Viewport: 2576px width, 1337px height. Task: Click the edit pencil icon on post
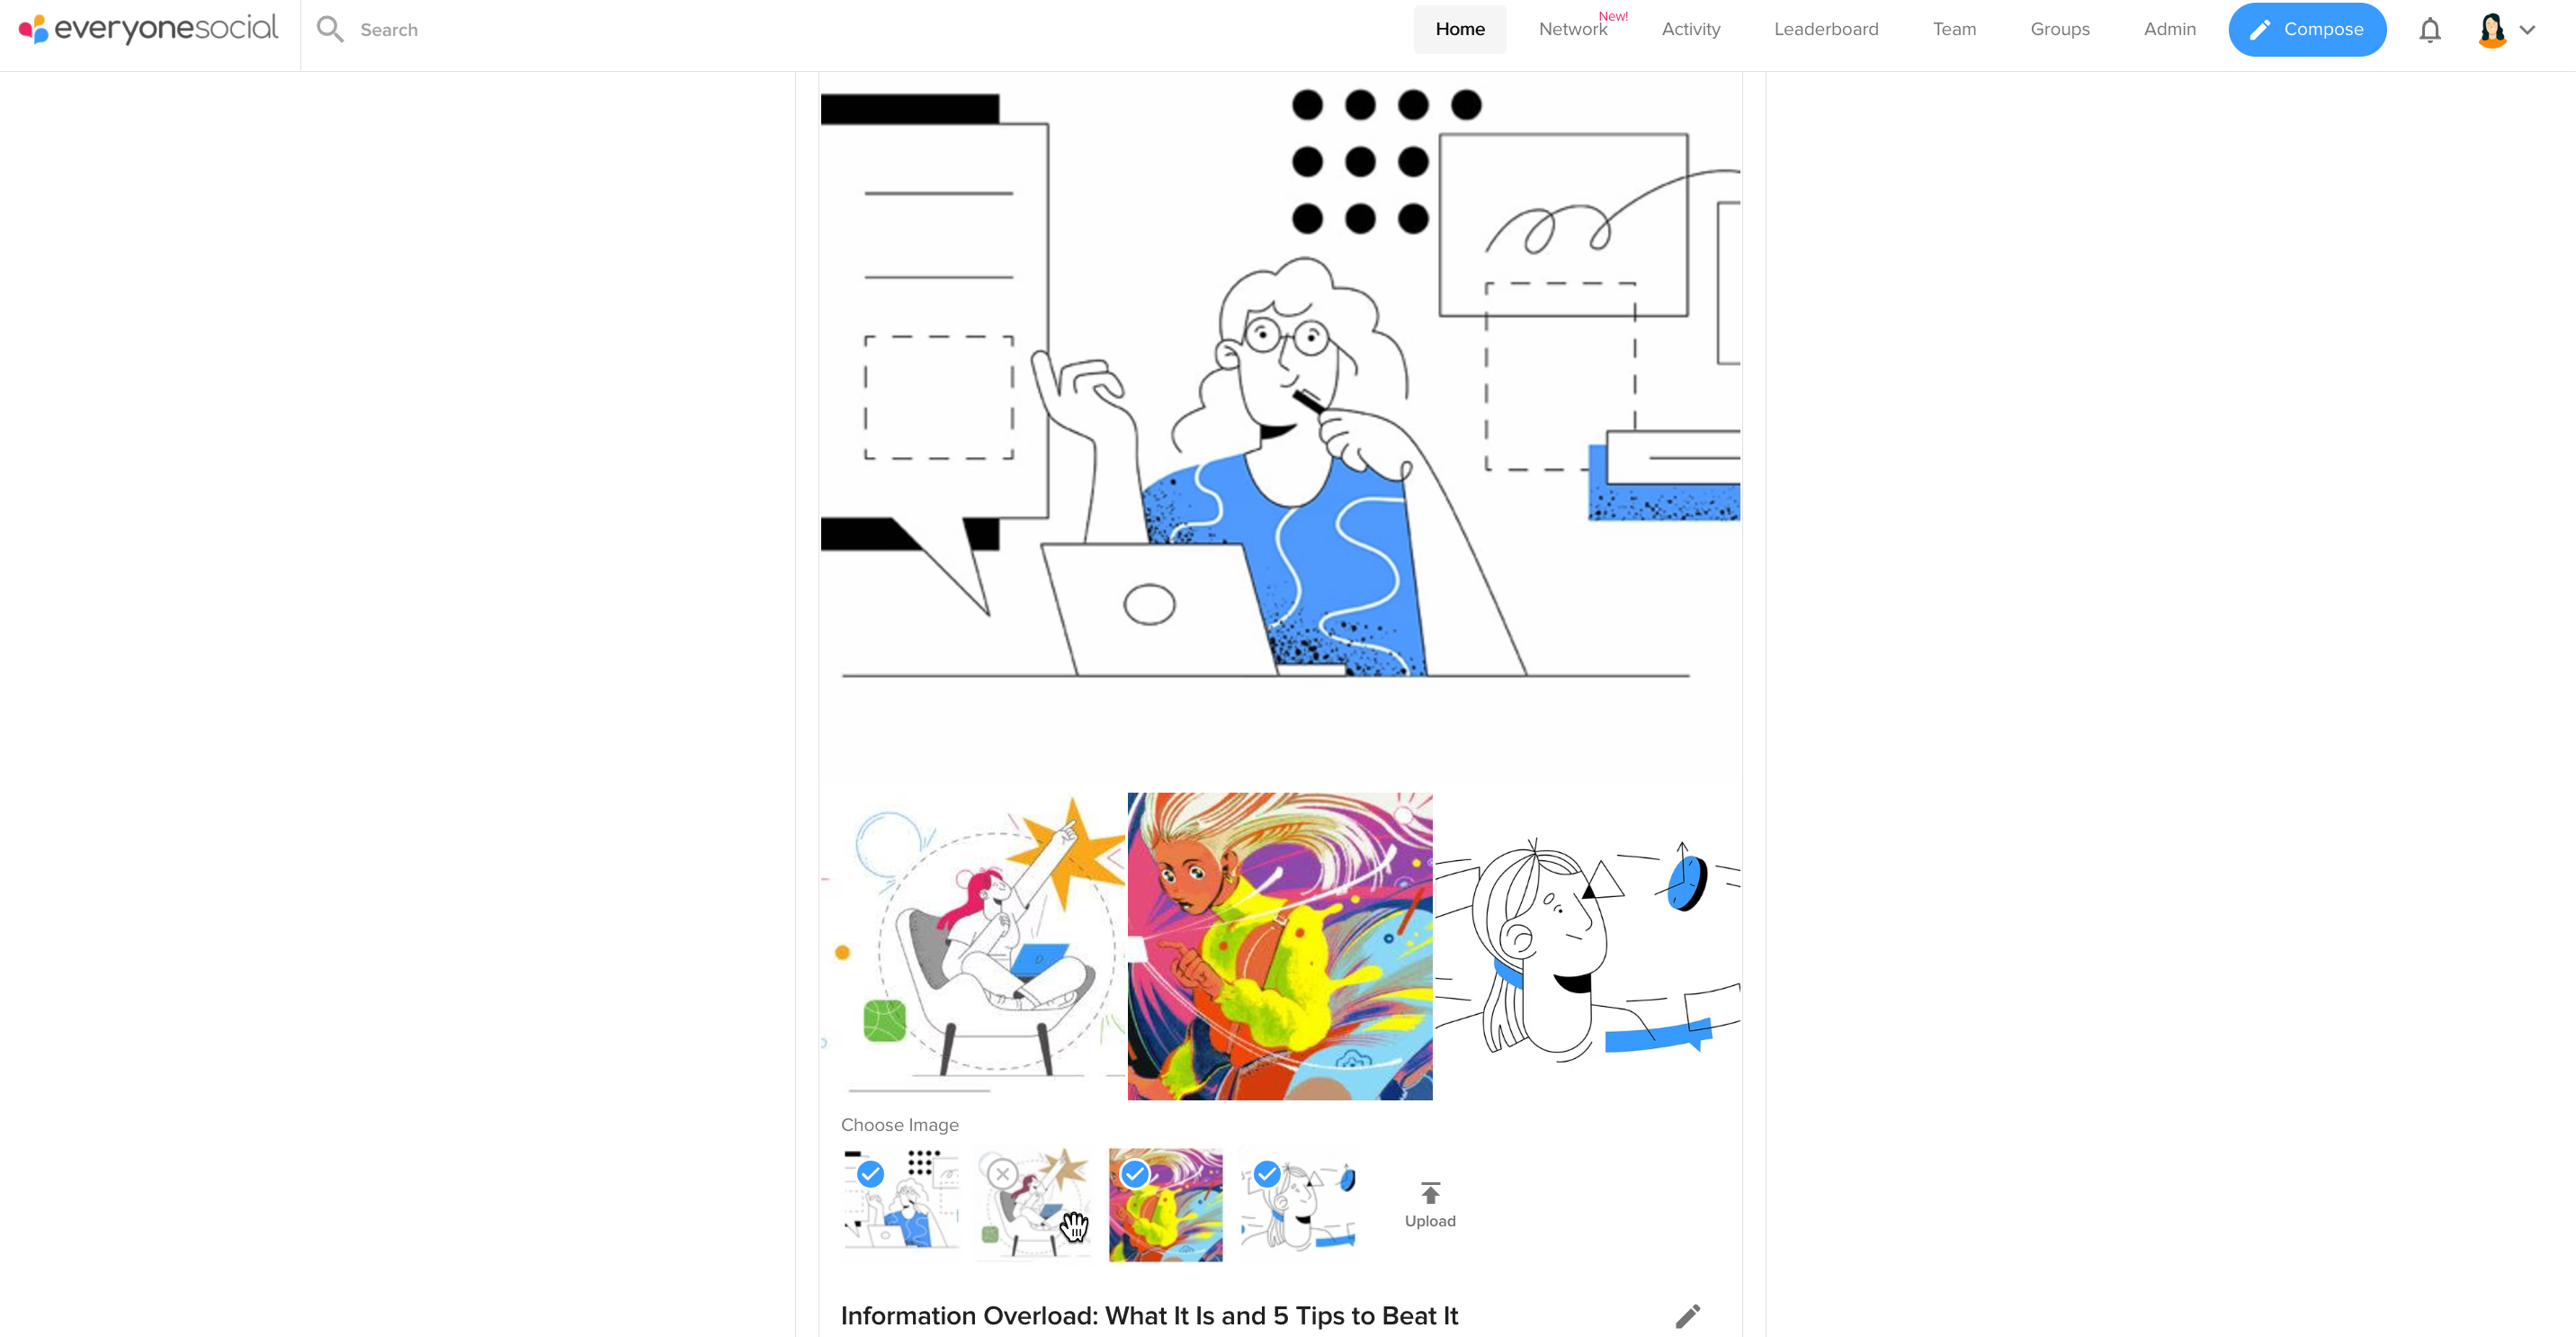[x=1686, y=1316]
